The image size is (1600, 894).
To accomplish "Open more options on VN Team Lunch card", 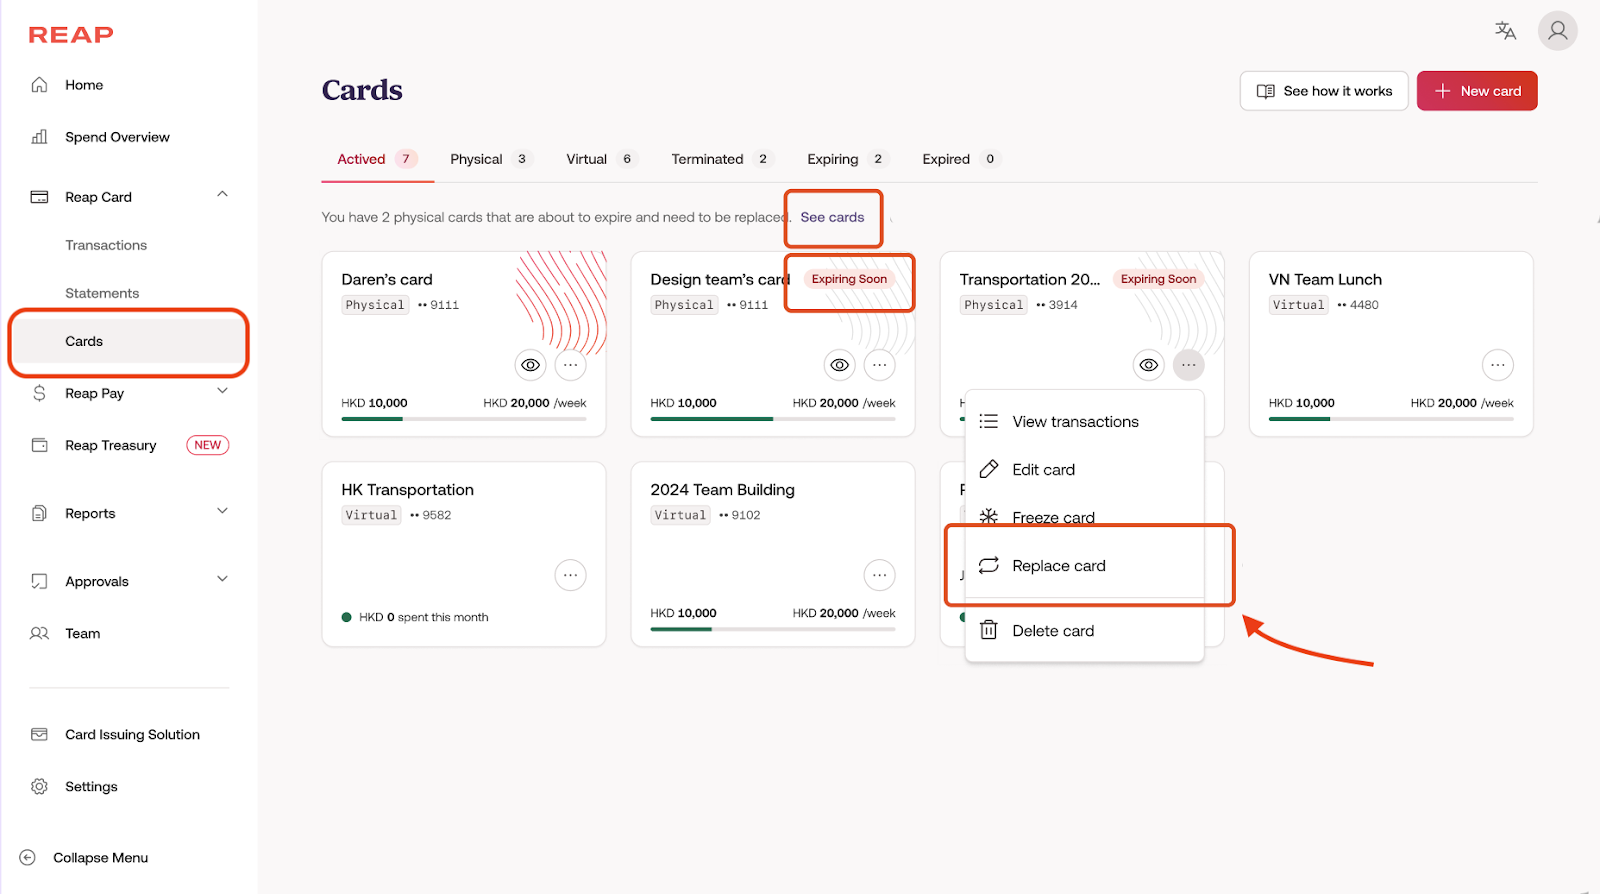I will [x=1497, y=365].
